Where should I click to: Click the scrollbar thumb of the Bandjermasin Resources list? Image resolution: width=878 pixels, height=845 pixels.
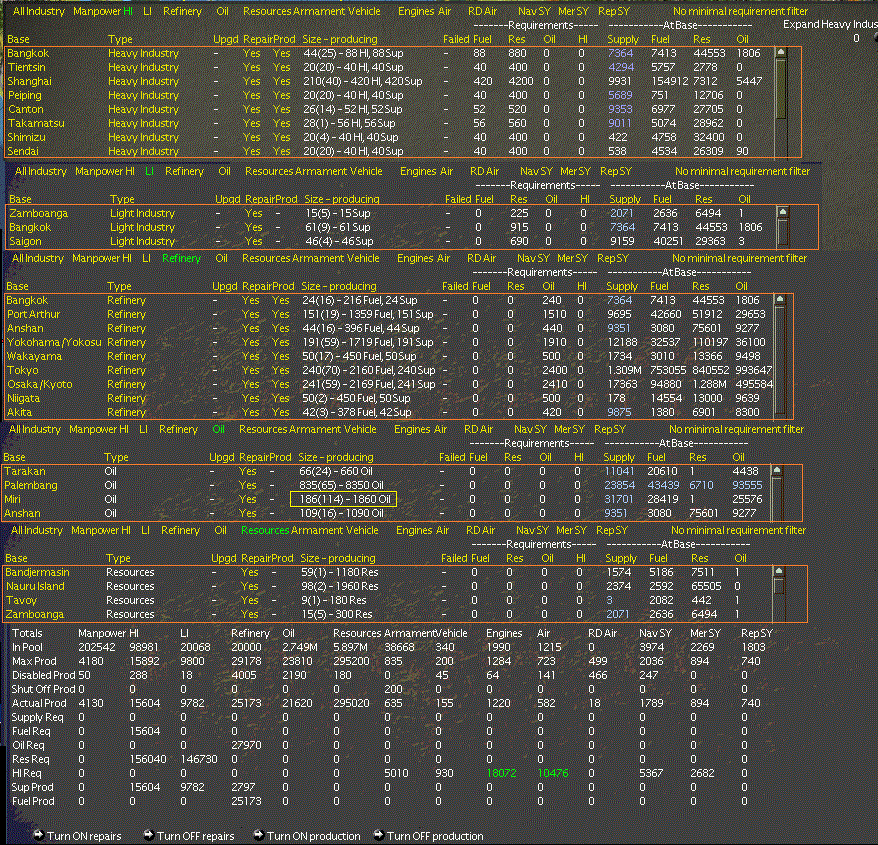pyautogui.click(x=778, y=585)
